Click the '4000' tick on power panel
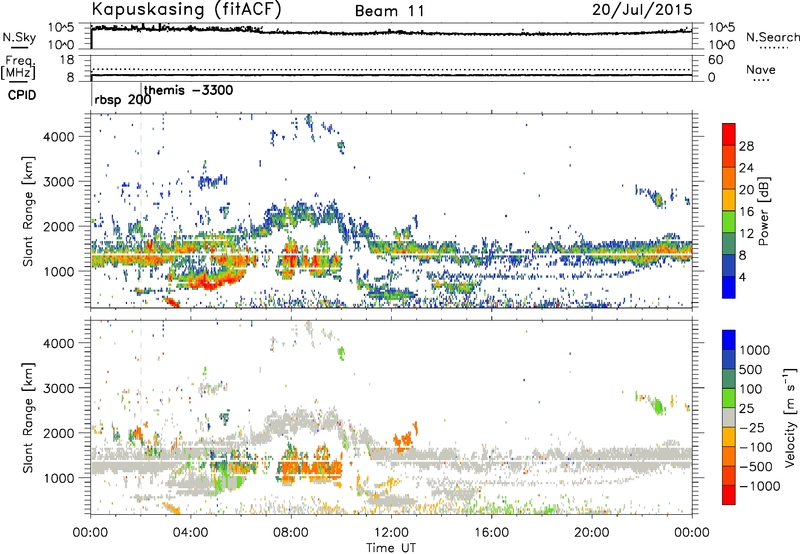This screenshot has width=800, height=554. click(59, 137)
